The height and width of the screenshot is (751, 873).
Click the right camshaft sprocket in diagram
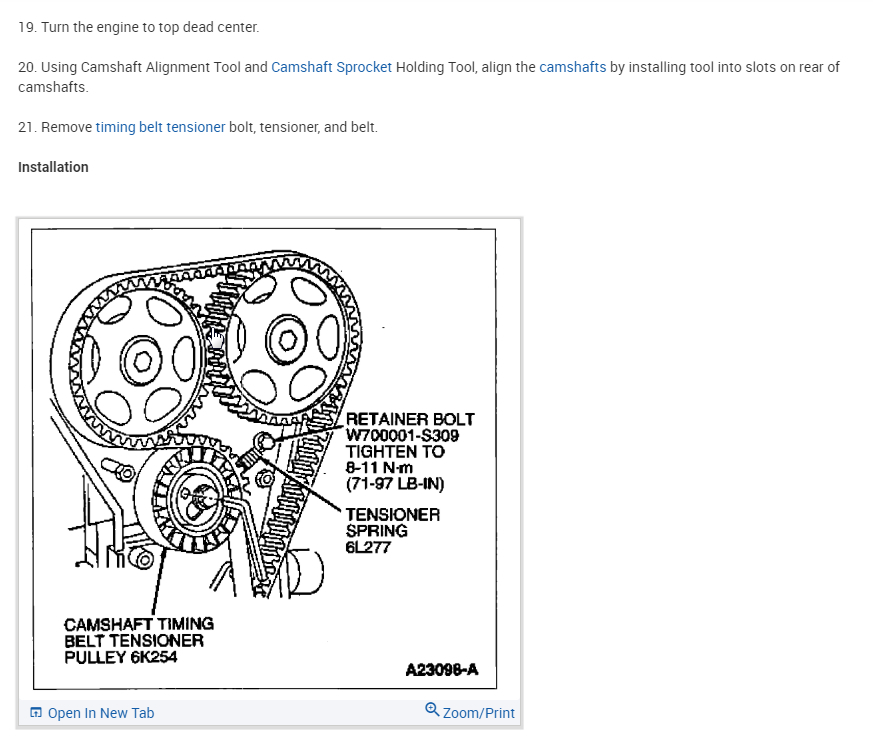[288, 340]
